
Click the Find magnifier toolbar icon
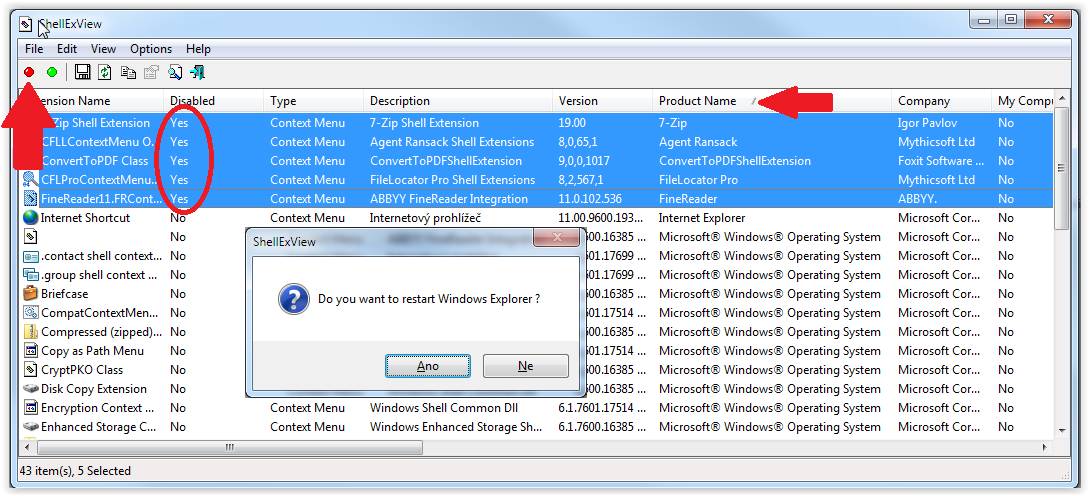click(175, 72)
